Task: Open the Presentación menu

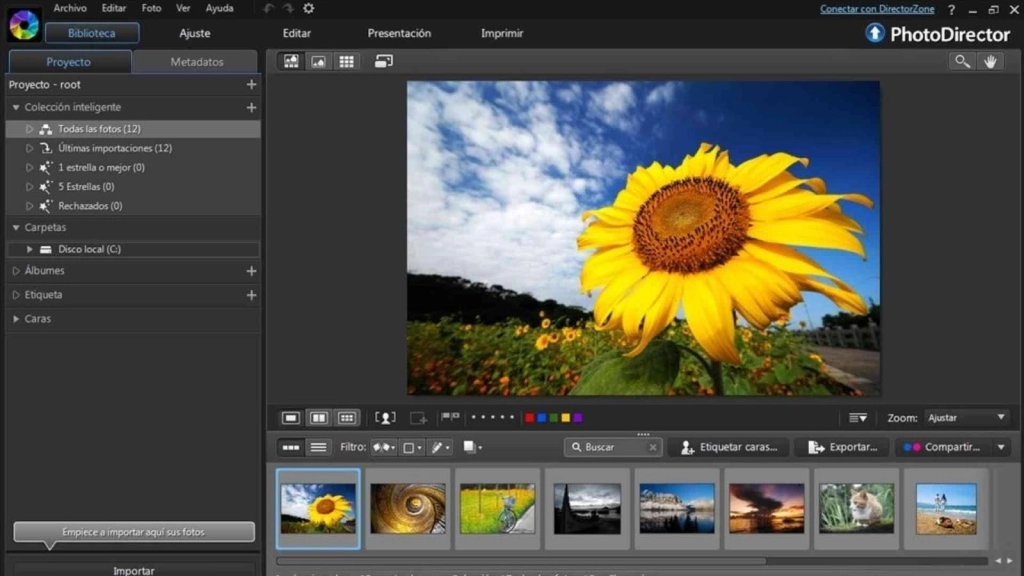Action: pyautogui.click(x=399, y=33)
